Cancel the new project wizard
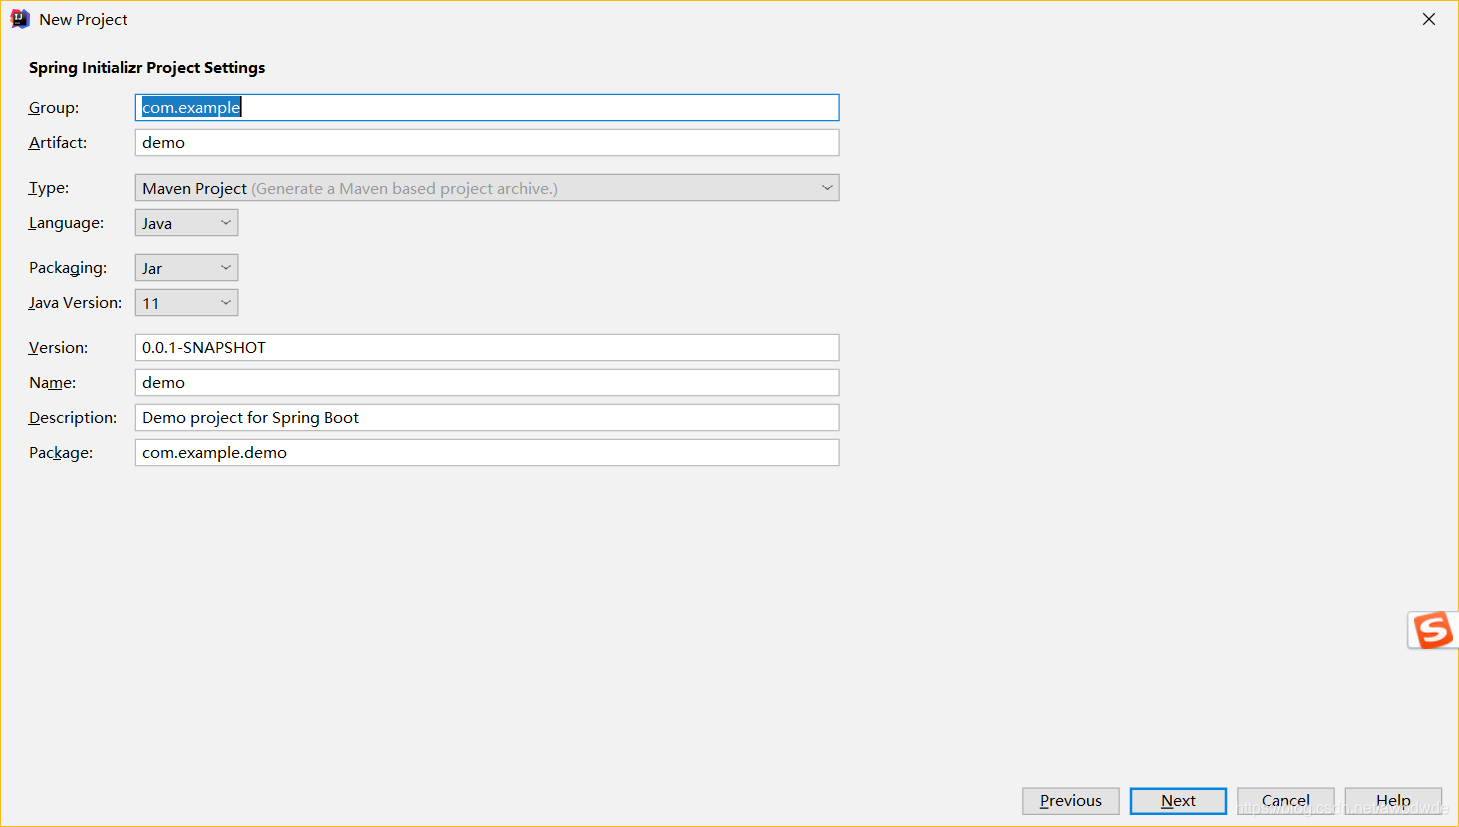Viewport: 1459px width, 827px height. click(1286, 801)
